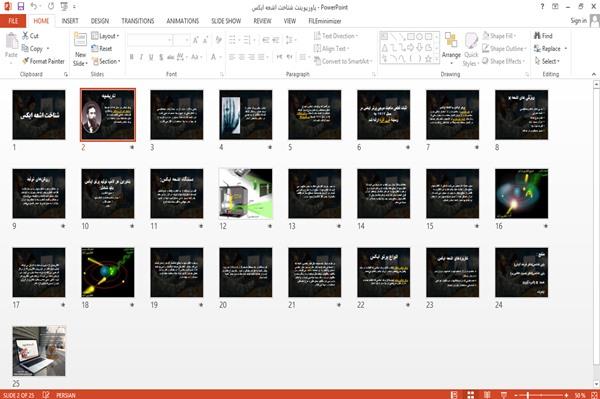Cut the selection with the scissors icon
The height and width of the screenshot is (399, 600).
pyautogui.click(x=30, y=36)
